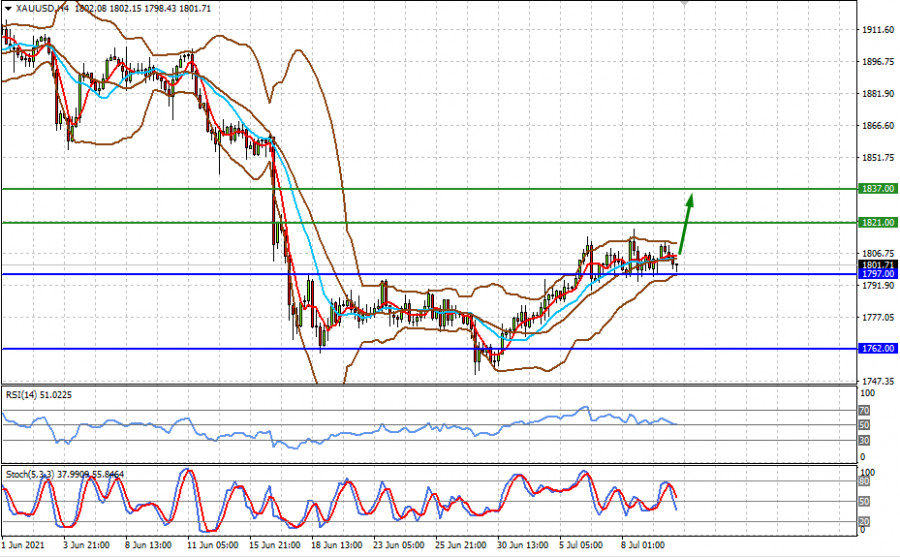The width and height of the screenshot is (900, 557).
Task: Click the 1747.35 price scale value
Action: pyautogui.click(x=877, y=381)
